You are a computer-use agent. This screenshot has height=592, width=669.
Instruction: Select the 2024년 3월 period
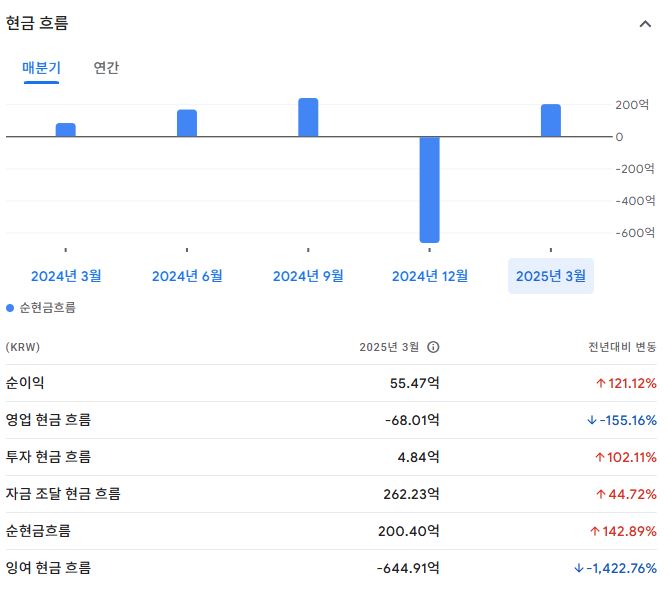66,276
